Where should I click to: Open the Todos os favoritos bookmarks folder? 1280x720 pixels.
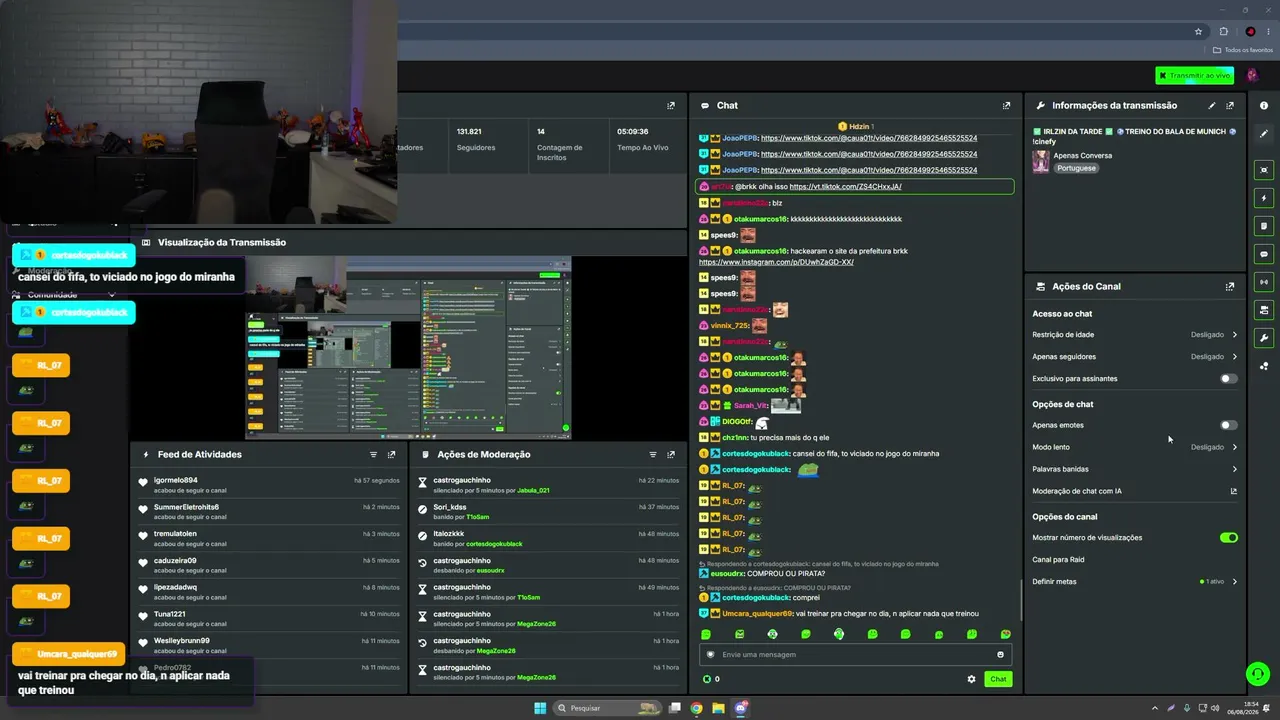(1243, 50)
